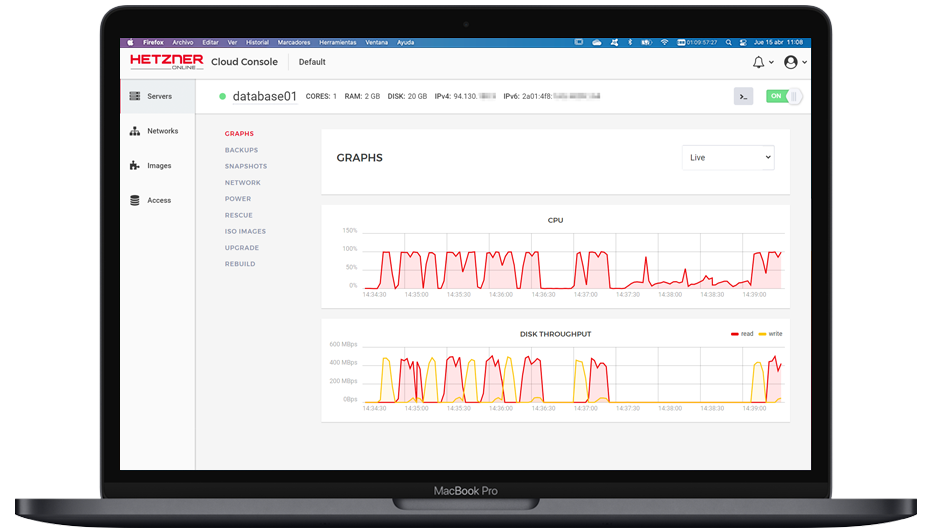
Task: Open the Ayuda menu
Action: point(406,42)
